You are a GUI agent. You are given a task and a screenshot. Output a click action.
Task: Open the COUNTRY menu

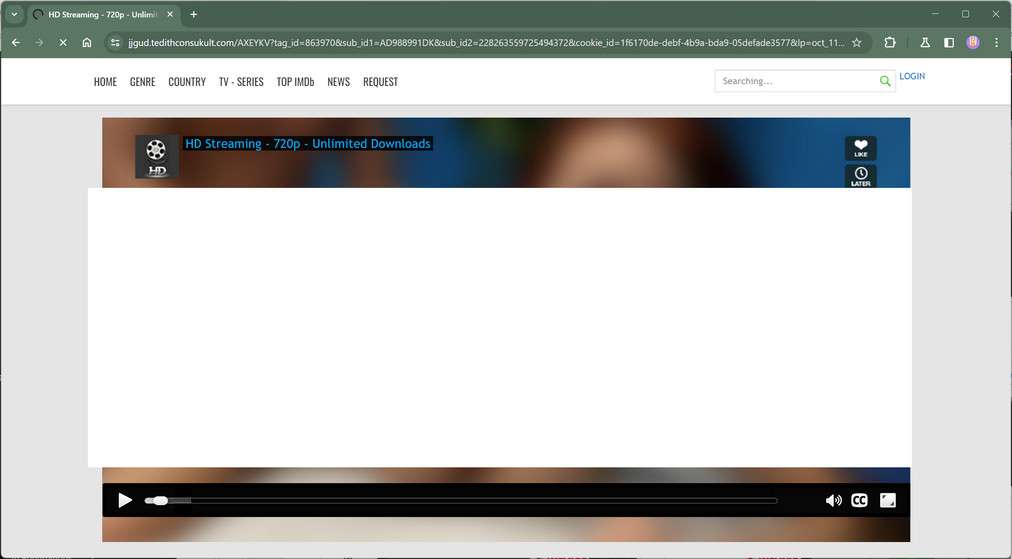point(187,81)
